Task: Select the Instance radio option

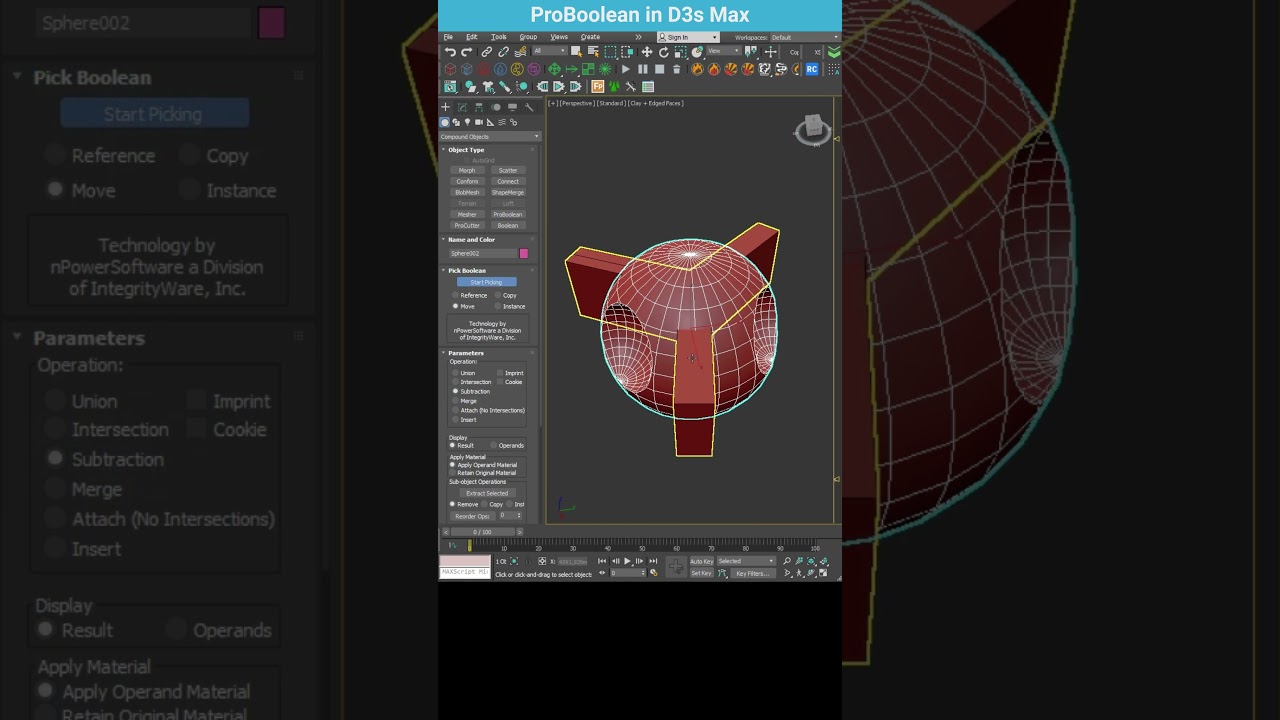Action: pos(509,306)
